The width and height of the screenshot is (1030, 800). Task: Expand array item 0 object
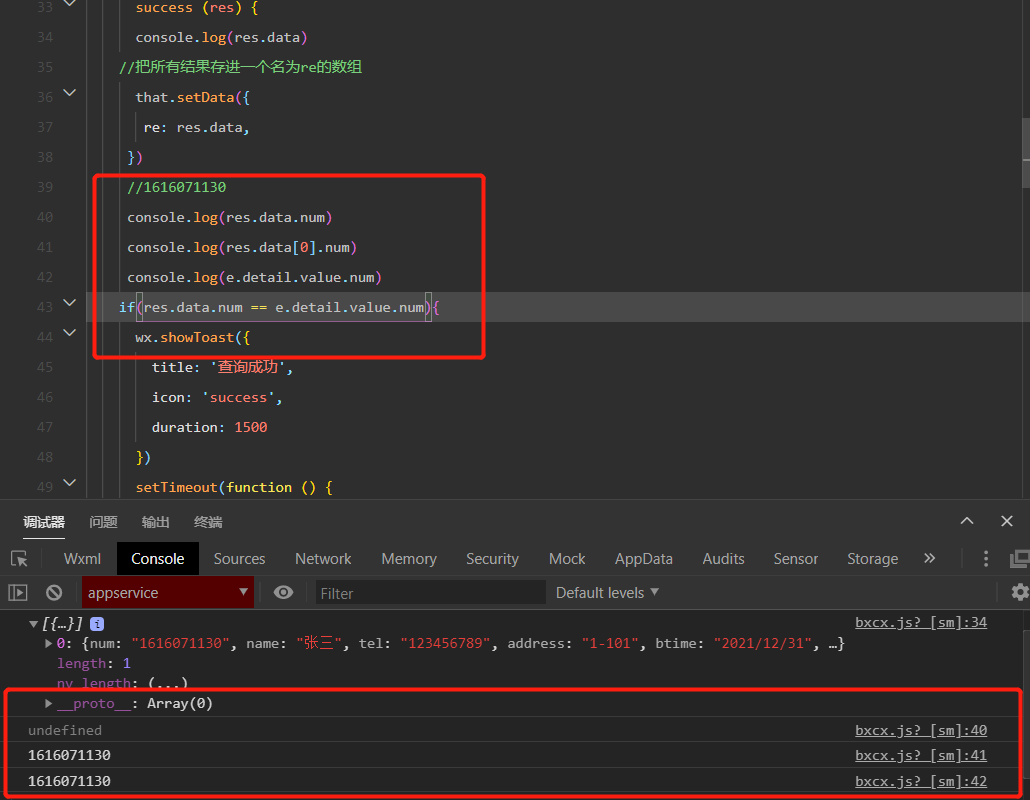(x=48, y=643)
